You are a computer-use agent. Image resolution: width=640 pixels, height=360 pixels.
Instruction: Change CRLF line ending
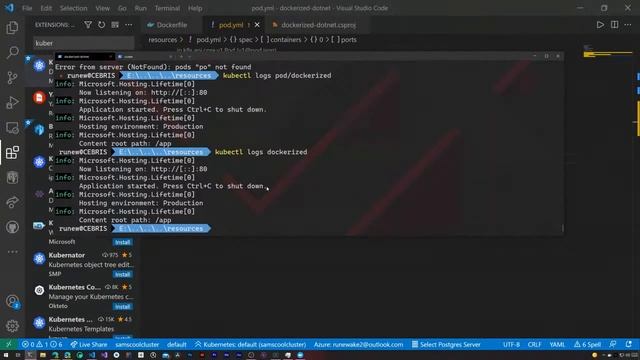point(534,344)
